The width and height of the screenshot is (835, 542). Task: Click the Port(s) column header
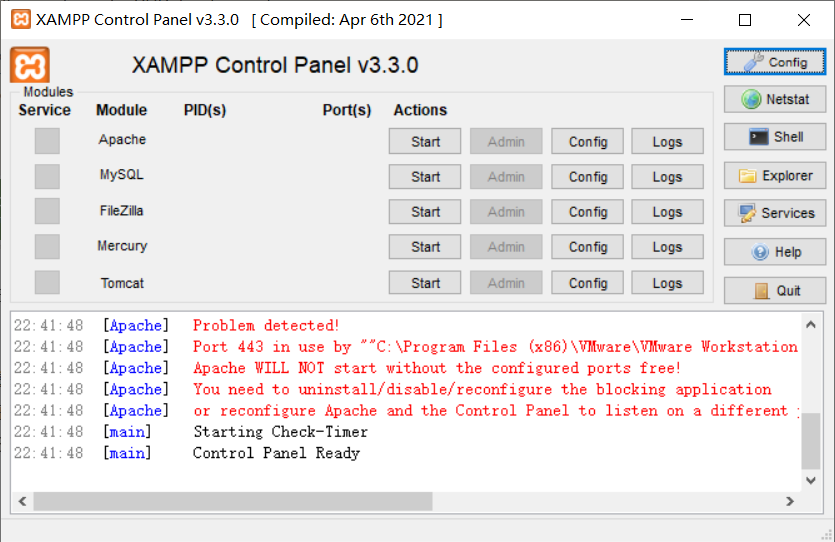347,110
